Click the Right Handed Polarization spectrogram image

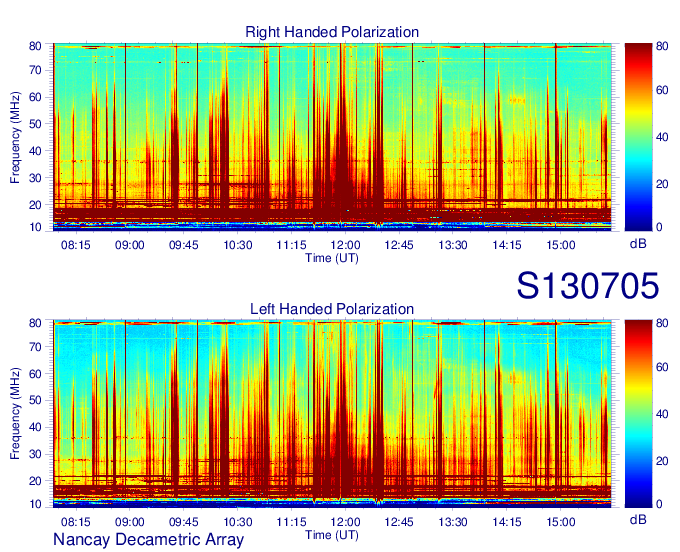332,137
